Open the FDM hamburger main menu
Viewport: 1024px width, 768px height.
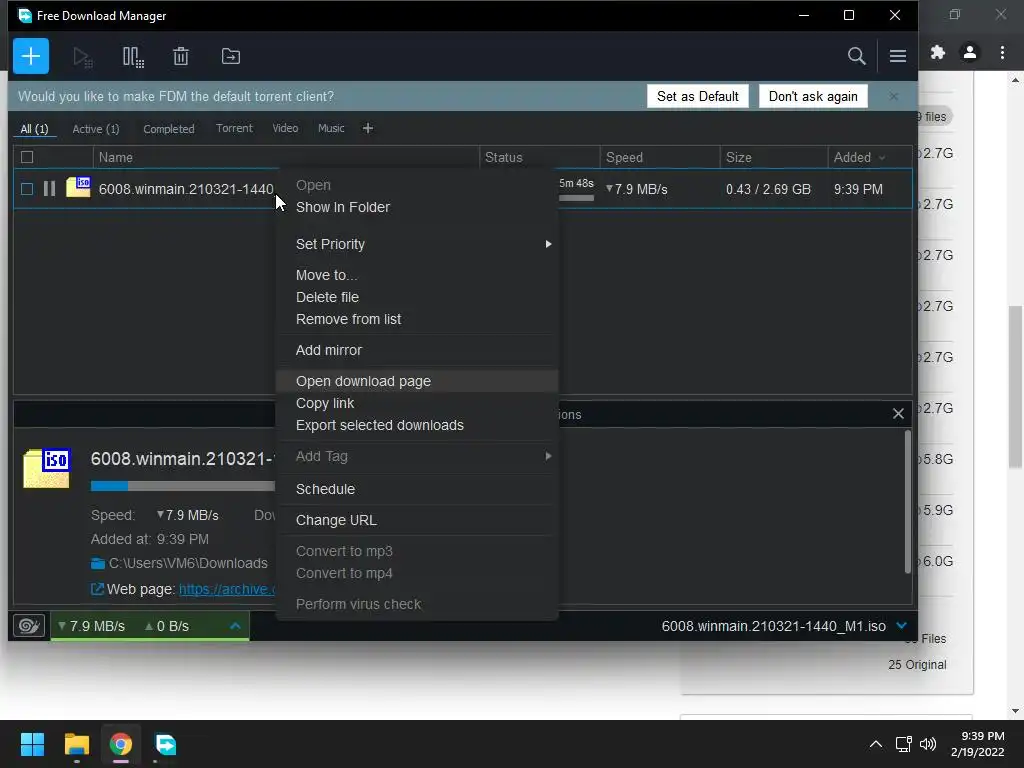point(897,56)
